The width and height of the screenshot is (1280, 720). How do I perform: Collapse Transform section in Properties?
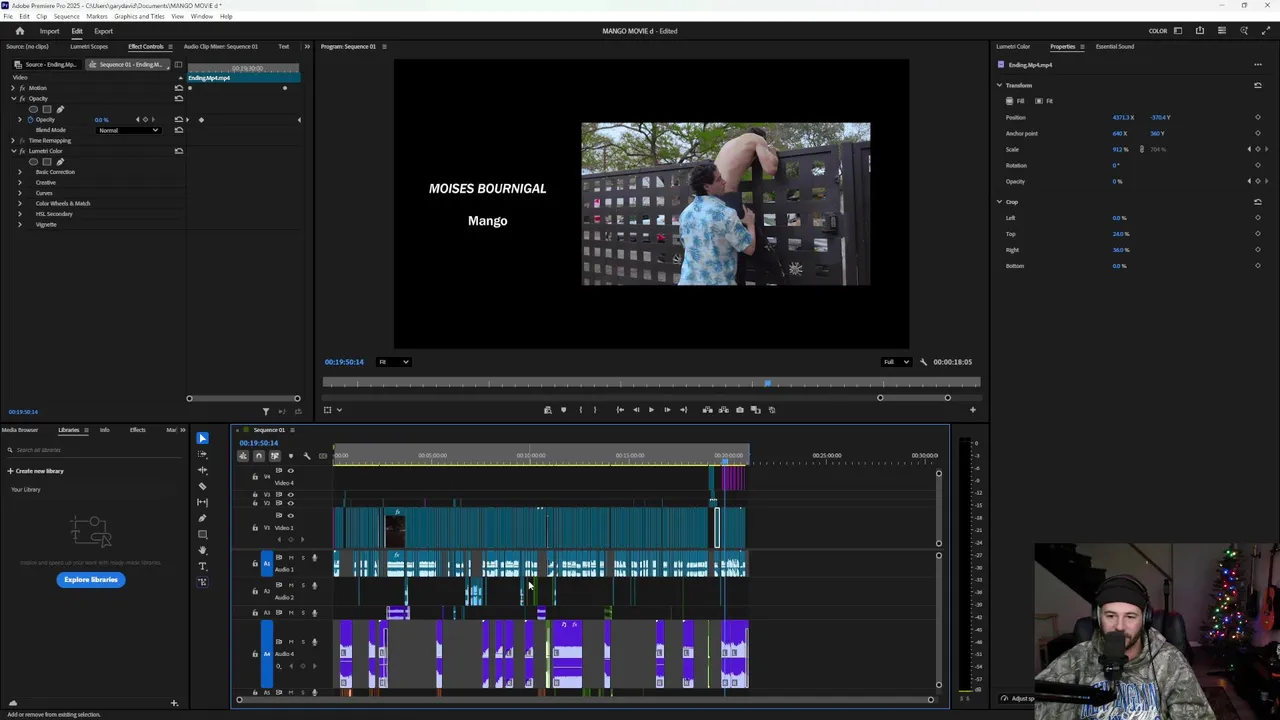point(999,85)
